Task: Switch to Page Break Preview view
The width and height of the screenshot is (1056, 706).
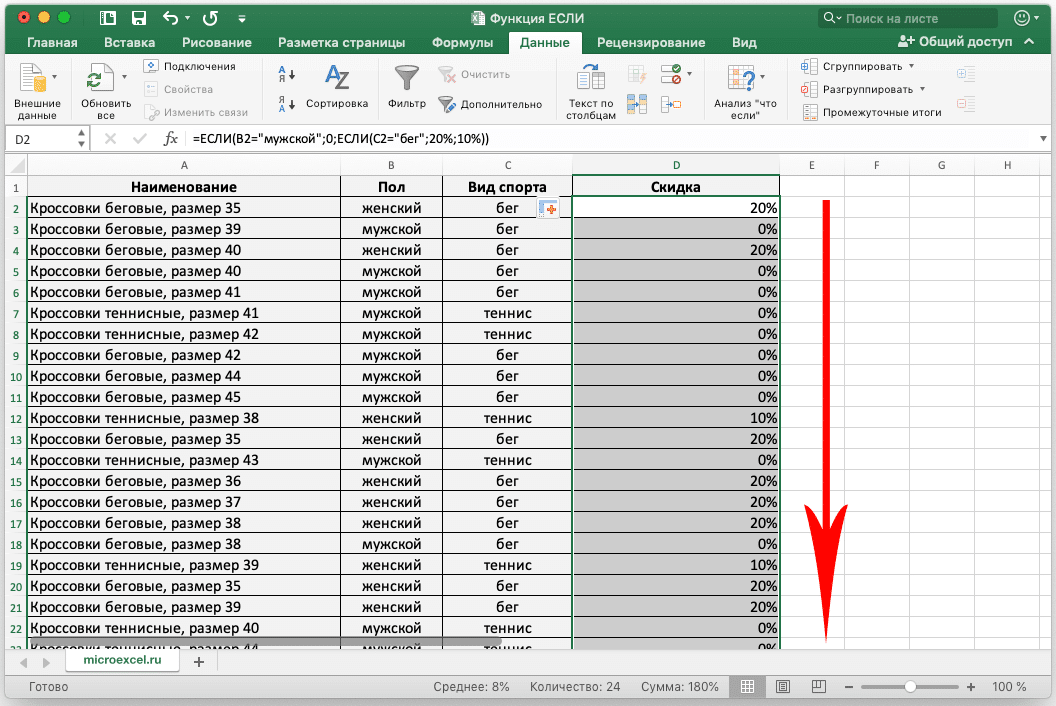Action: (x=819, y=687)
